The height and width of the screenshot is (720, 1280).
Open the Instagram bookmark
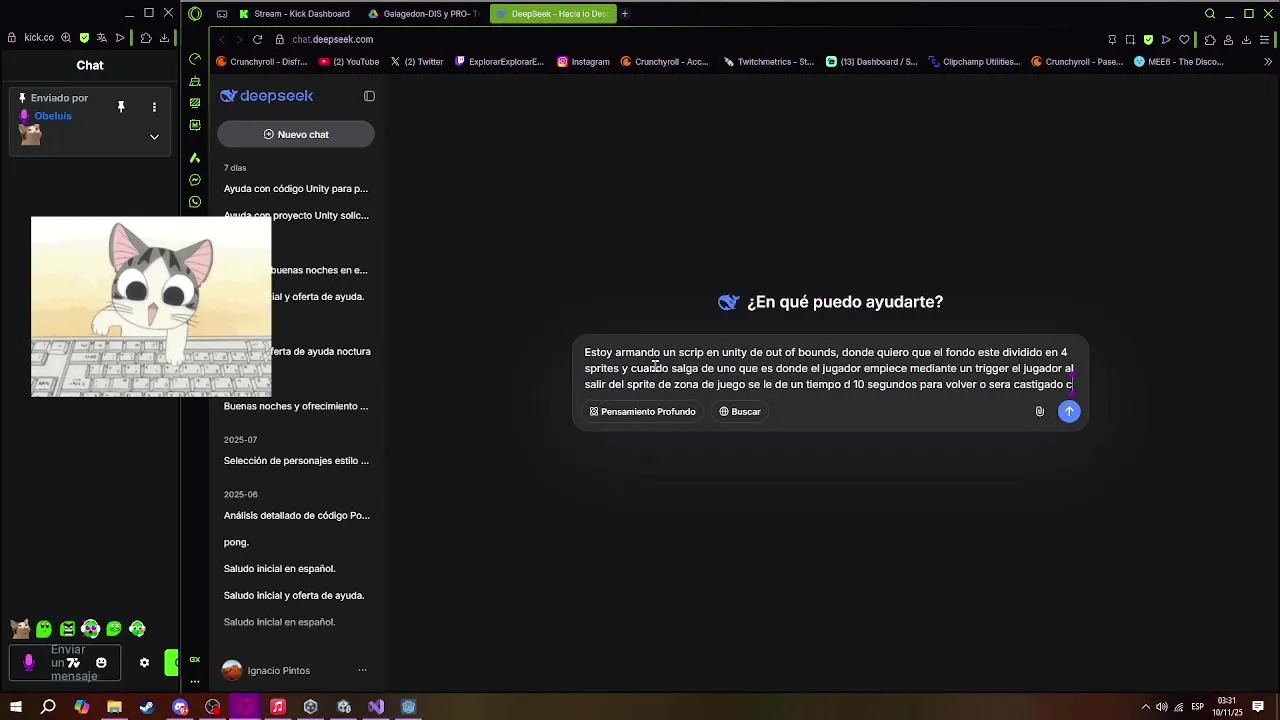pos(583,61)
